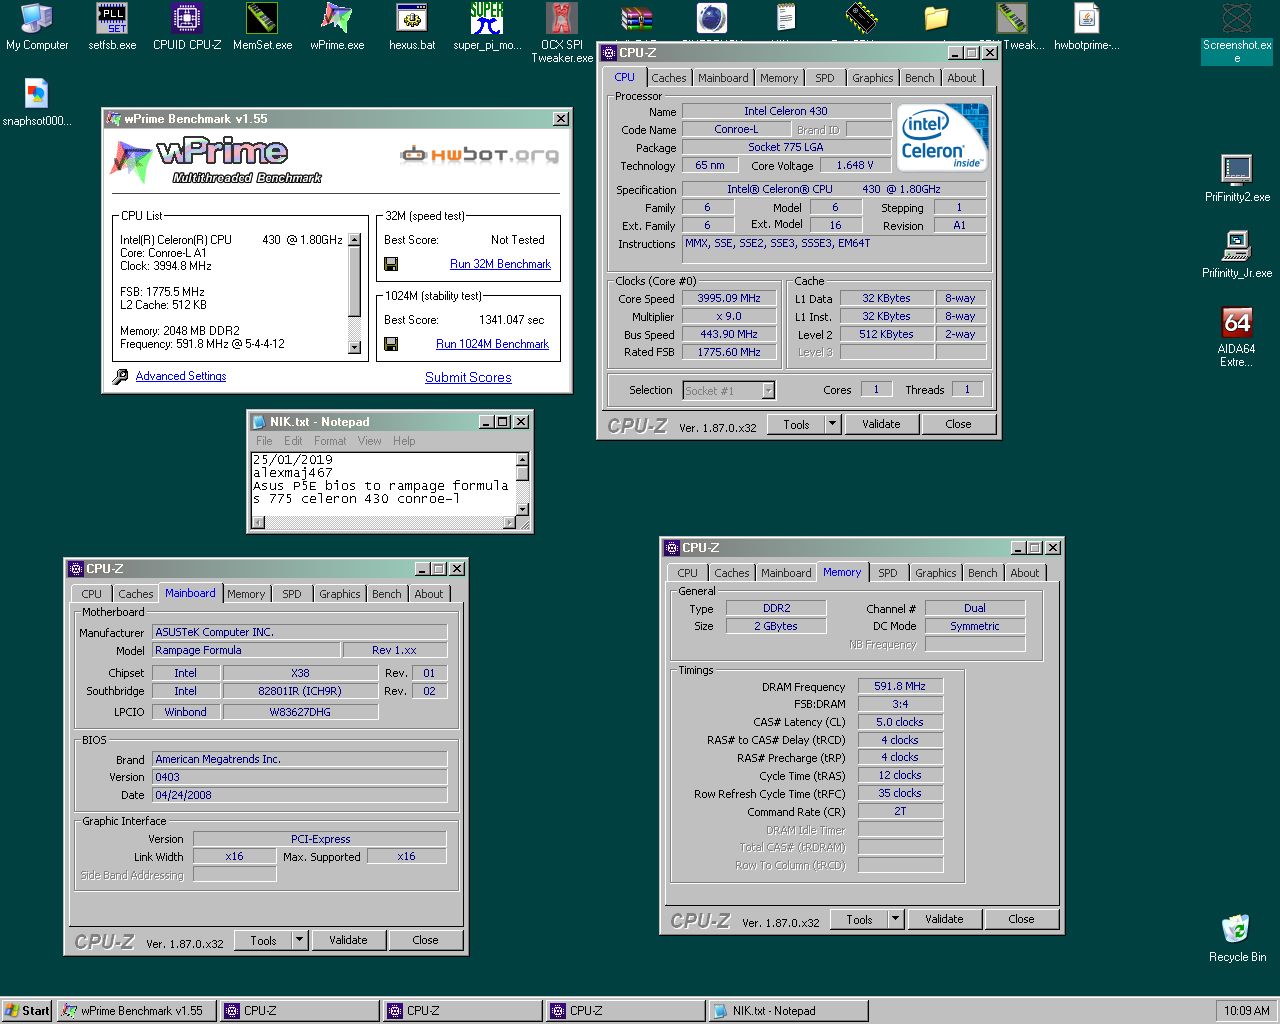
Task: Click Notepad horizontal scroll right arrow
Action: tap(510, 523)
